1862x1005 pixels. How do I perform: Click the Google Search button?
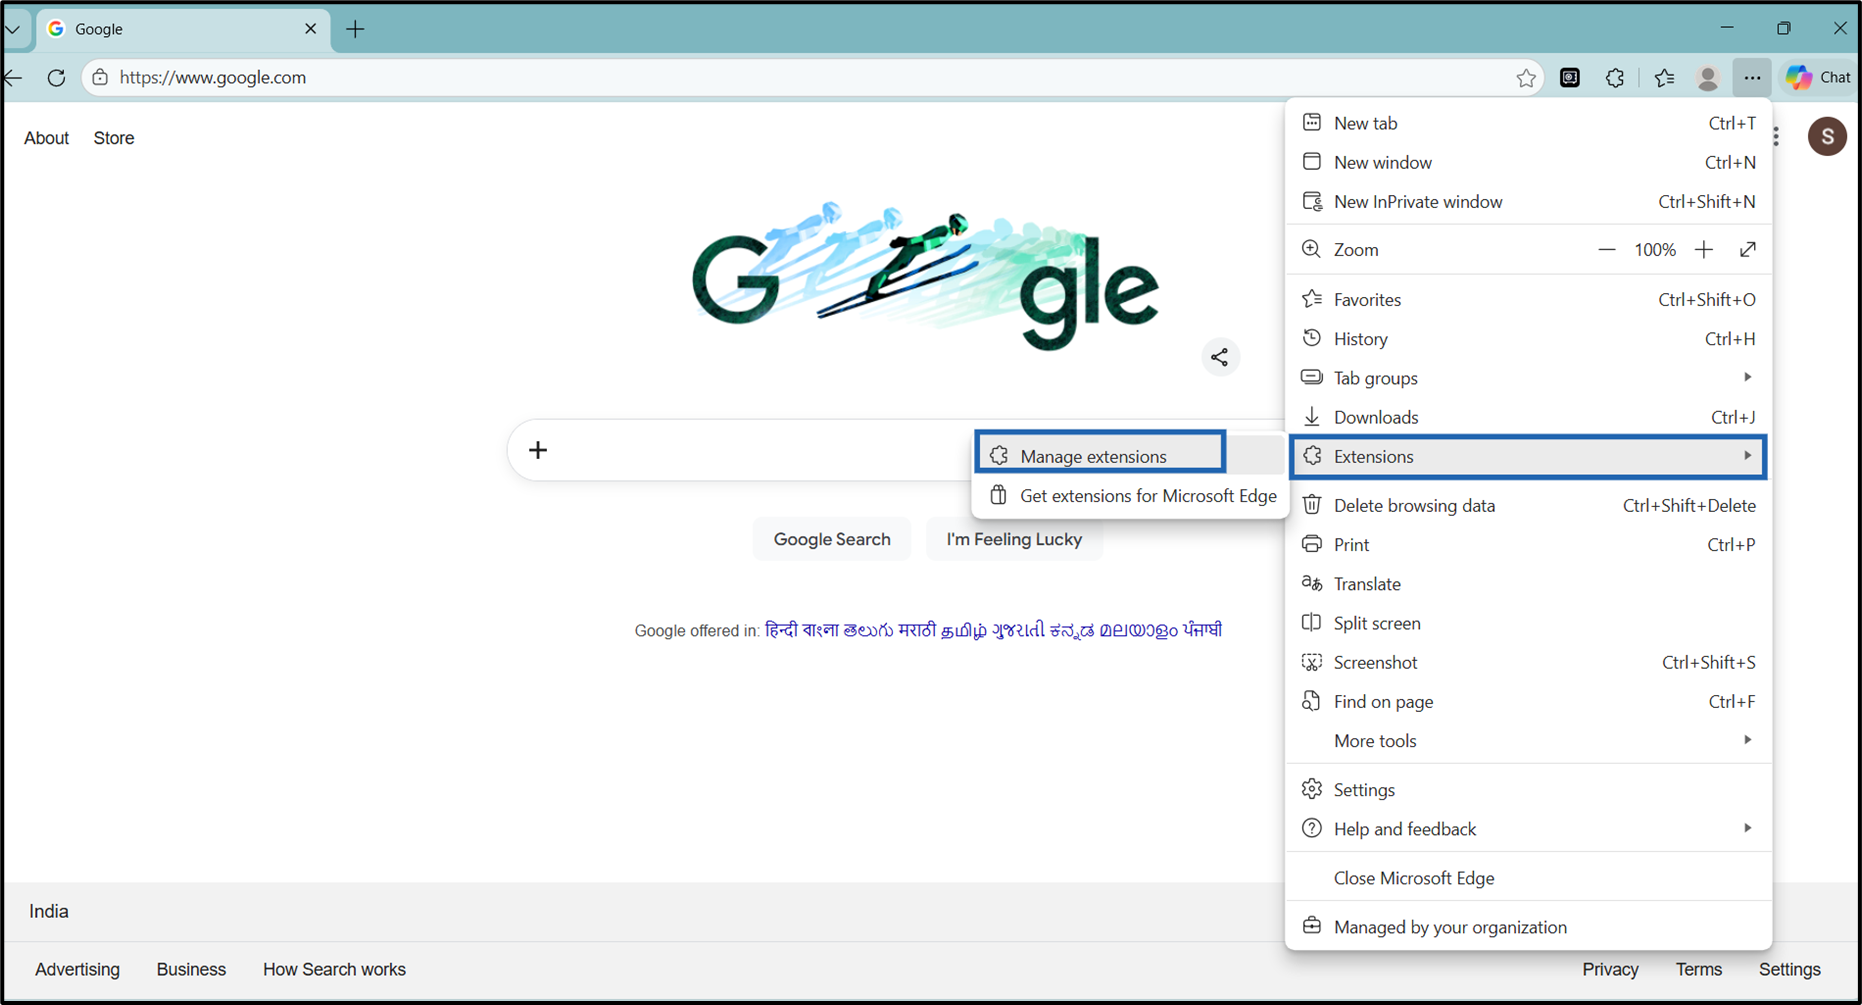coord(832,539)
